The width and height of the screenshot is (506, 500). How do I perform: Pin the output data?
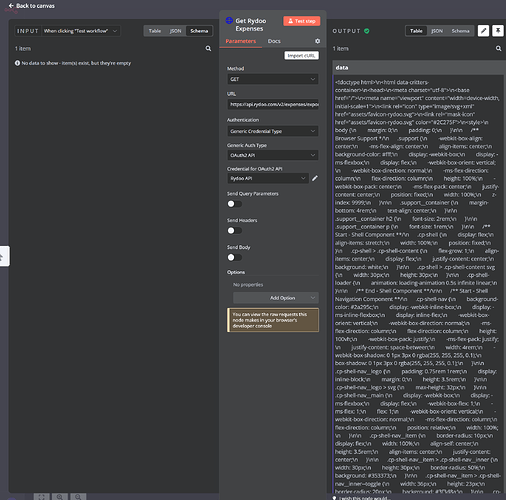click(x=498, y=31)
